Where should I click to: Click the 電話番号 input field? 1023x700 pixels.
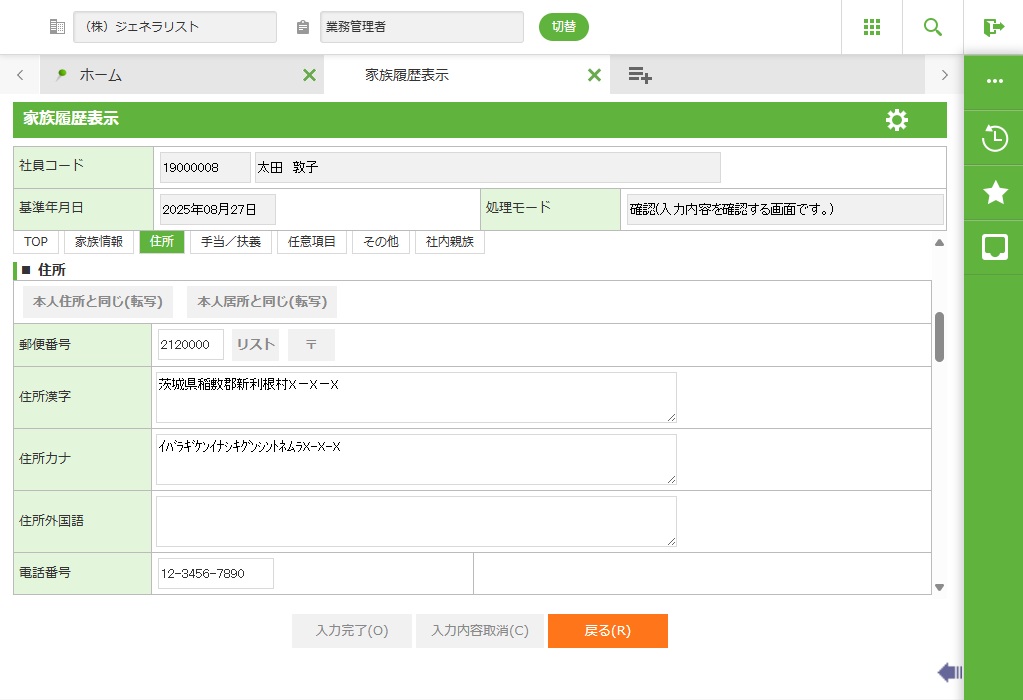[216, 573]
